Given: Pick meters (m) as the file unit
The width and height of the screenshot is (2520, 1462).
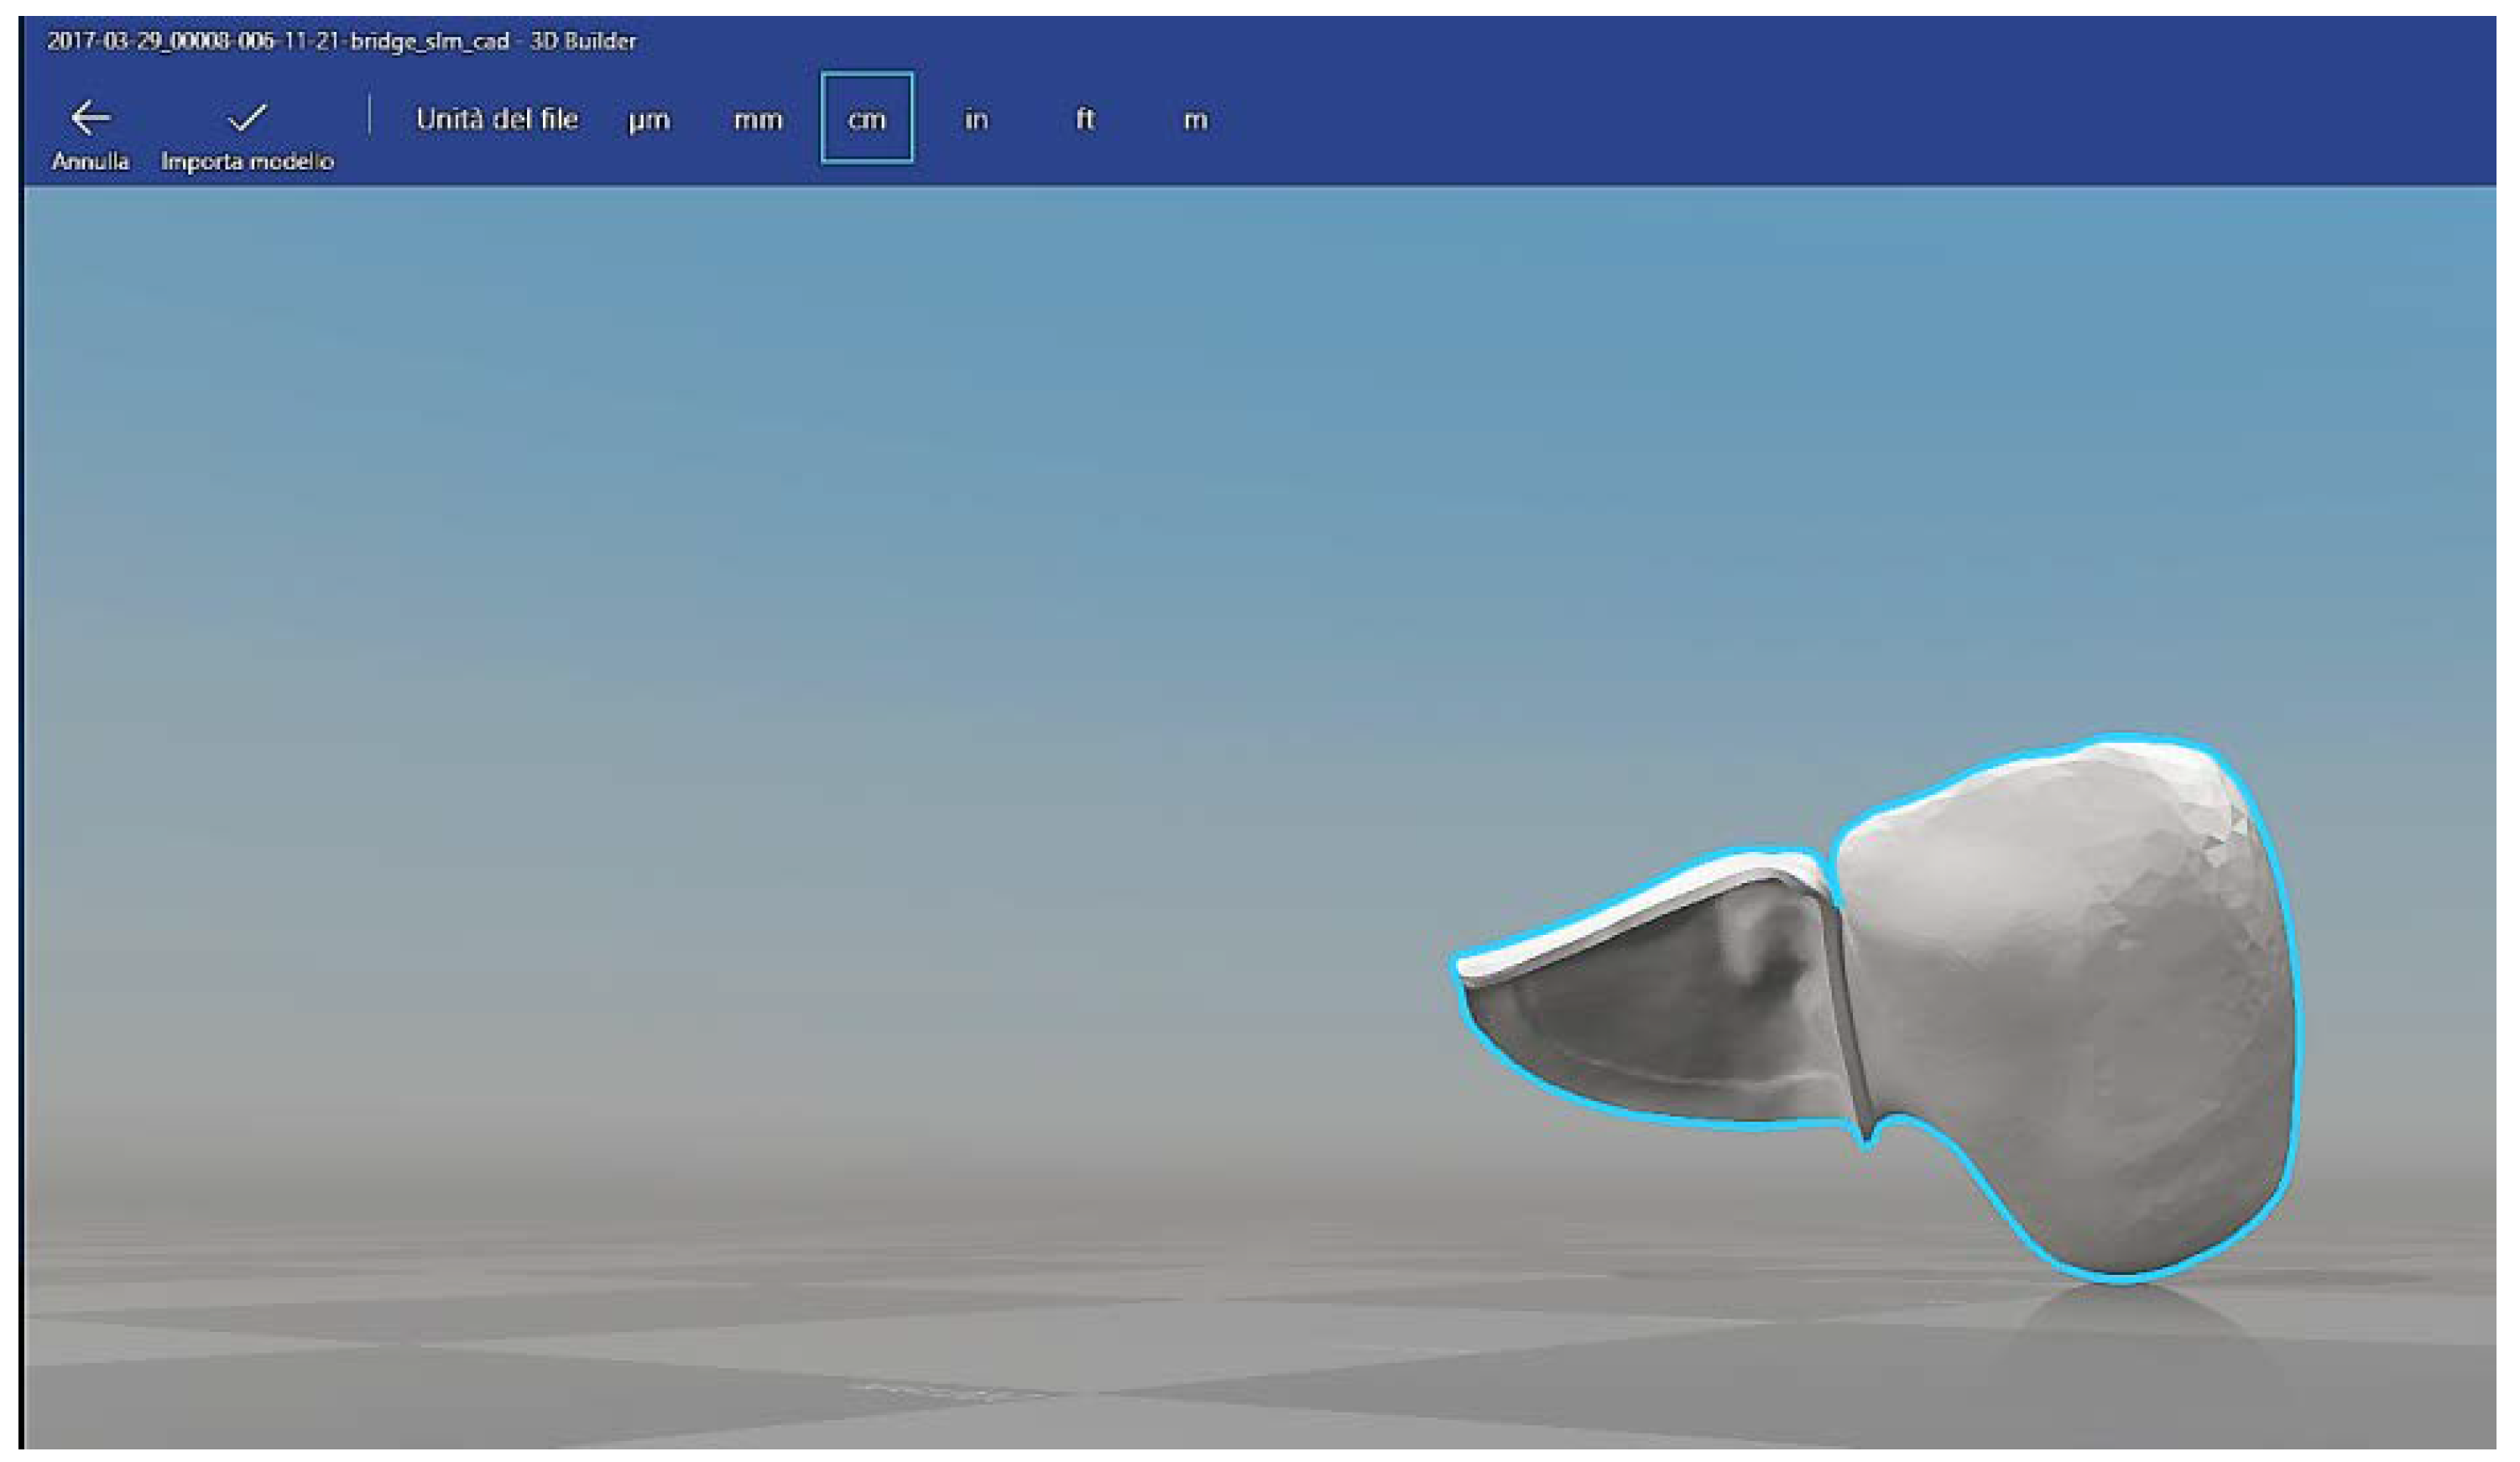Looking at the screenshot, I should (x=1194, y=120).
